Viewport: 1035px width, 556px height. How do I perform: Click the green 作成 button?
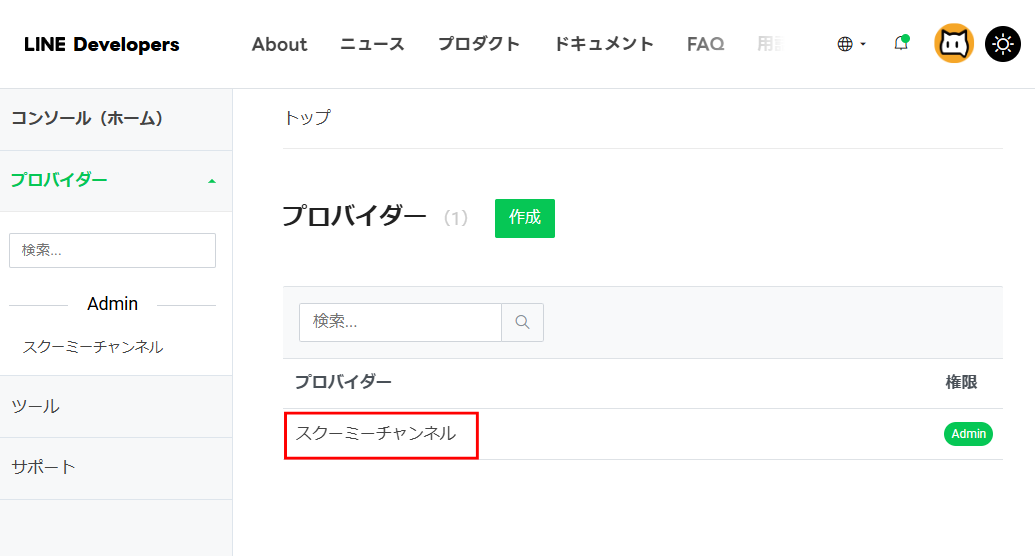pos(525,218)
